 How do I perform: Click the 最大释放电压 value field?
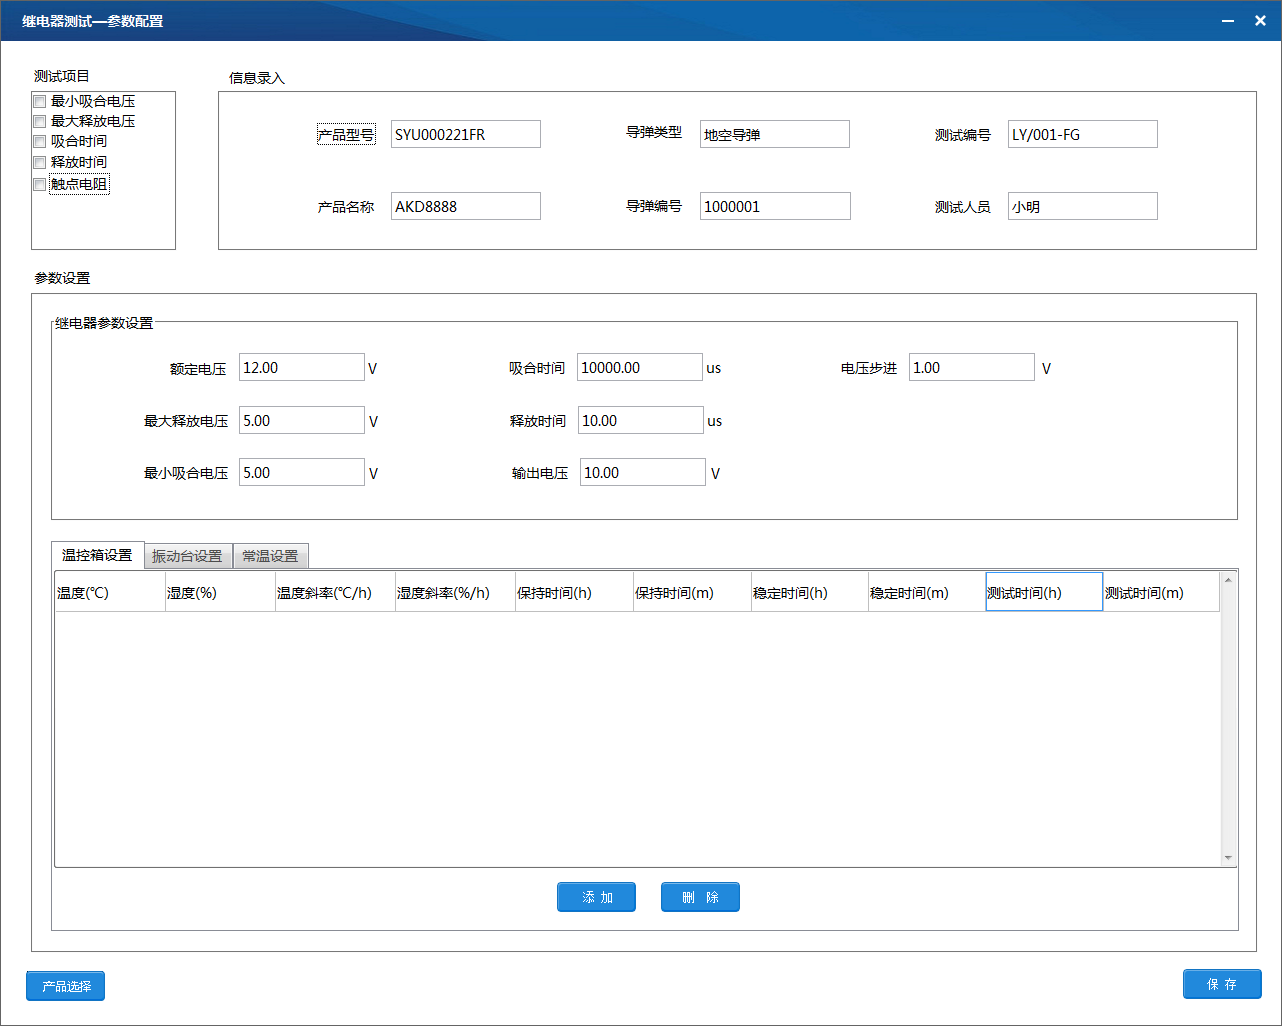tap(302, 420)
